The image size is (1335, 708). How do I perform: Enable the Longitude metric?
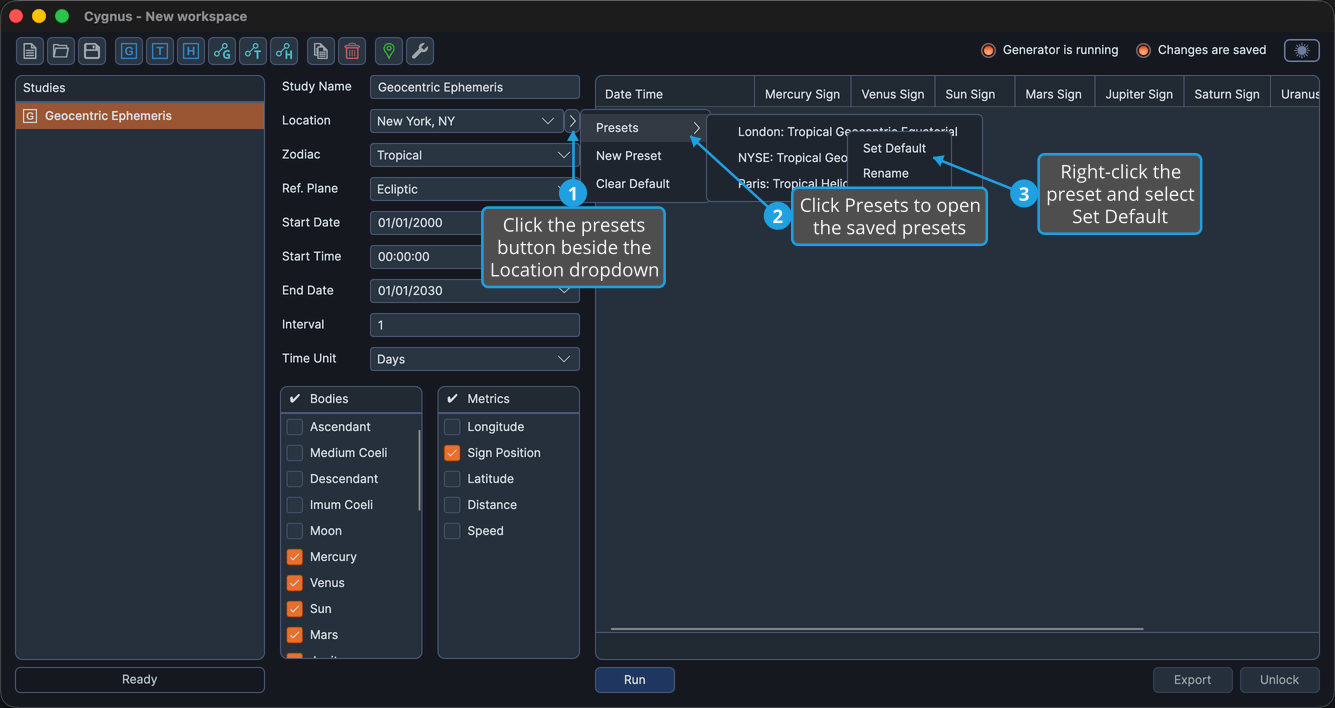(x=452, y=427)
